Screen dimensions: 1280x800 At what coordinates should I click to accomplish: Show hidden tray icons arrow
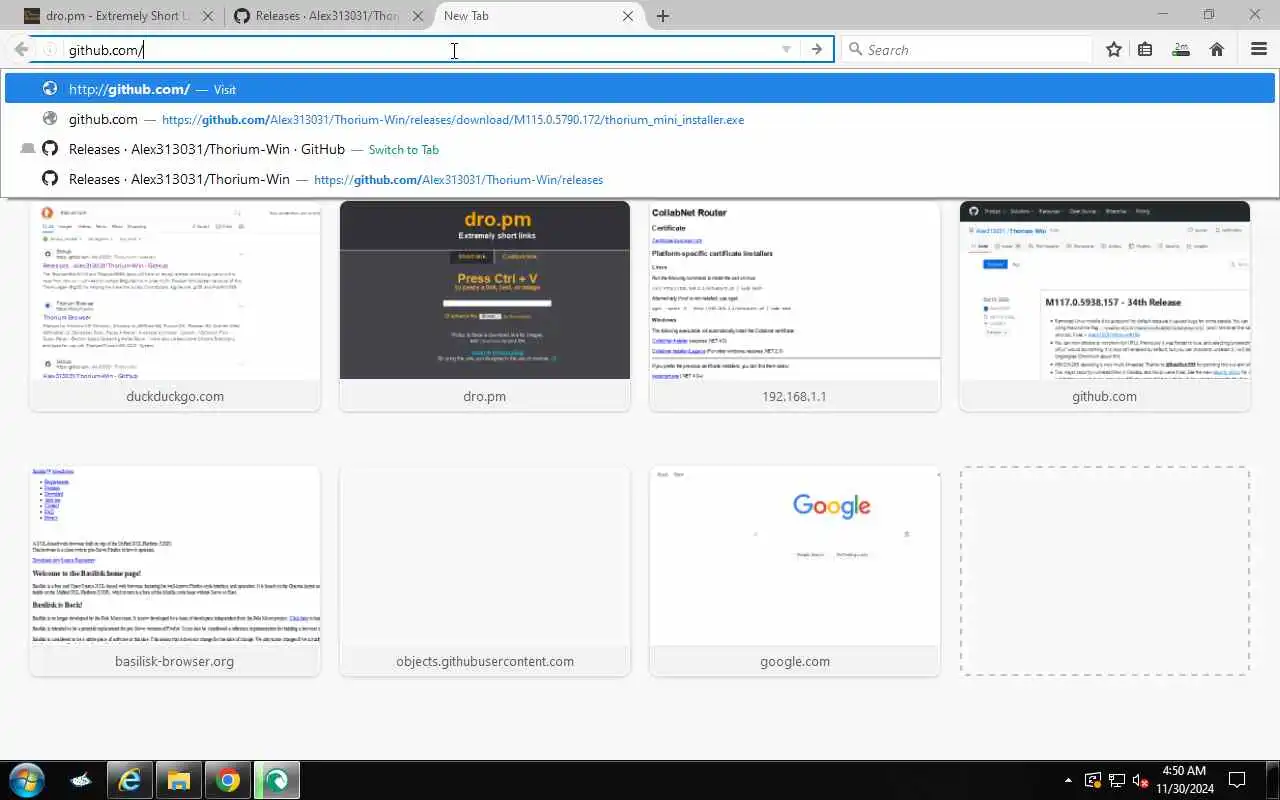click(1068, 780)
